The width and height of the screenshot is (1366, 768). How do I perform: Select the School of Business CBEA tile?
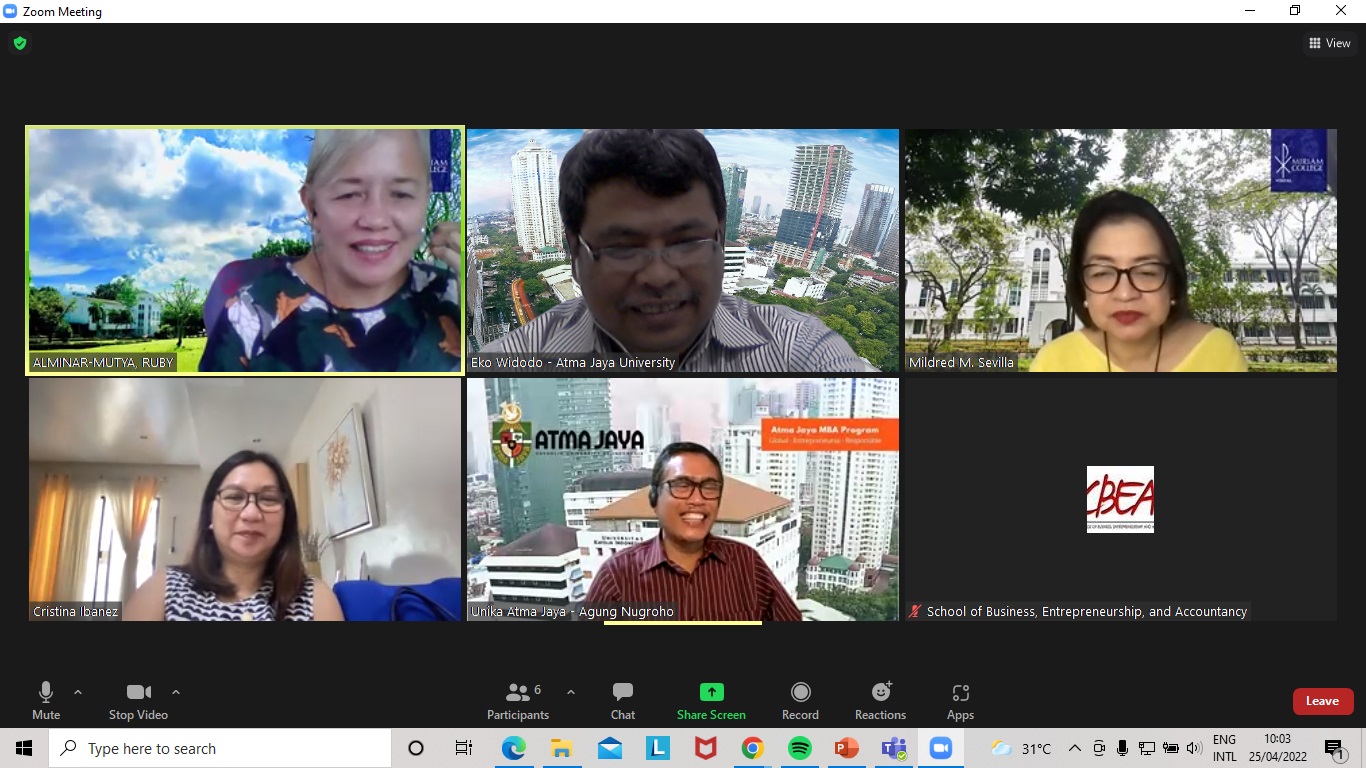click(1121, 499)
